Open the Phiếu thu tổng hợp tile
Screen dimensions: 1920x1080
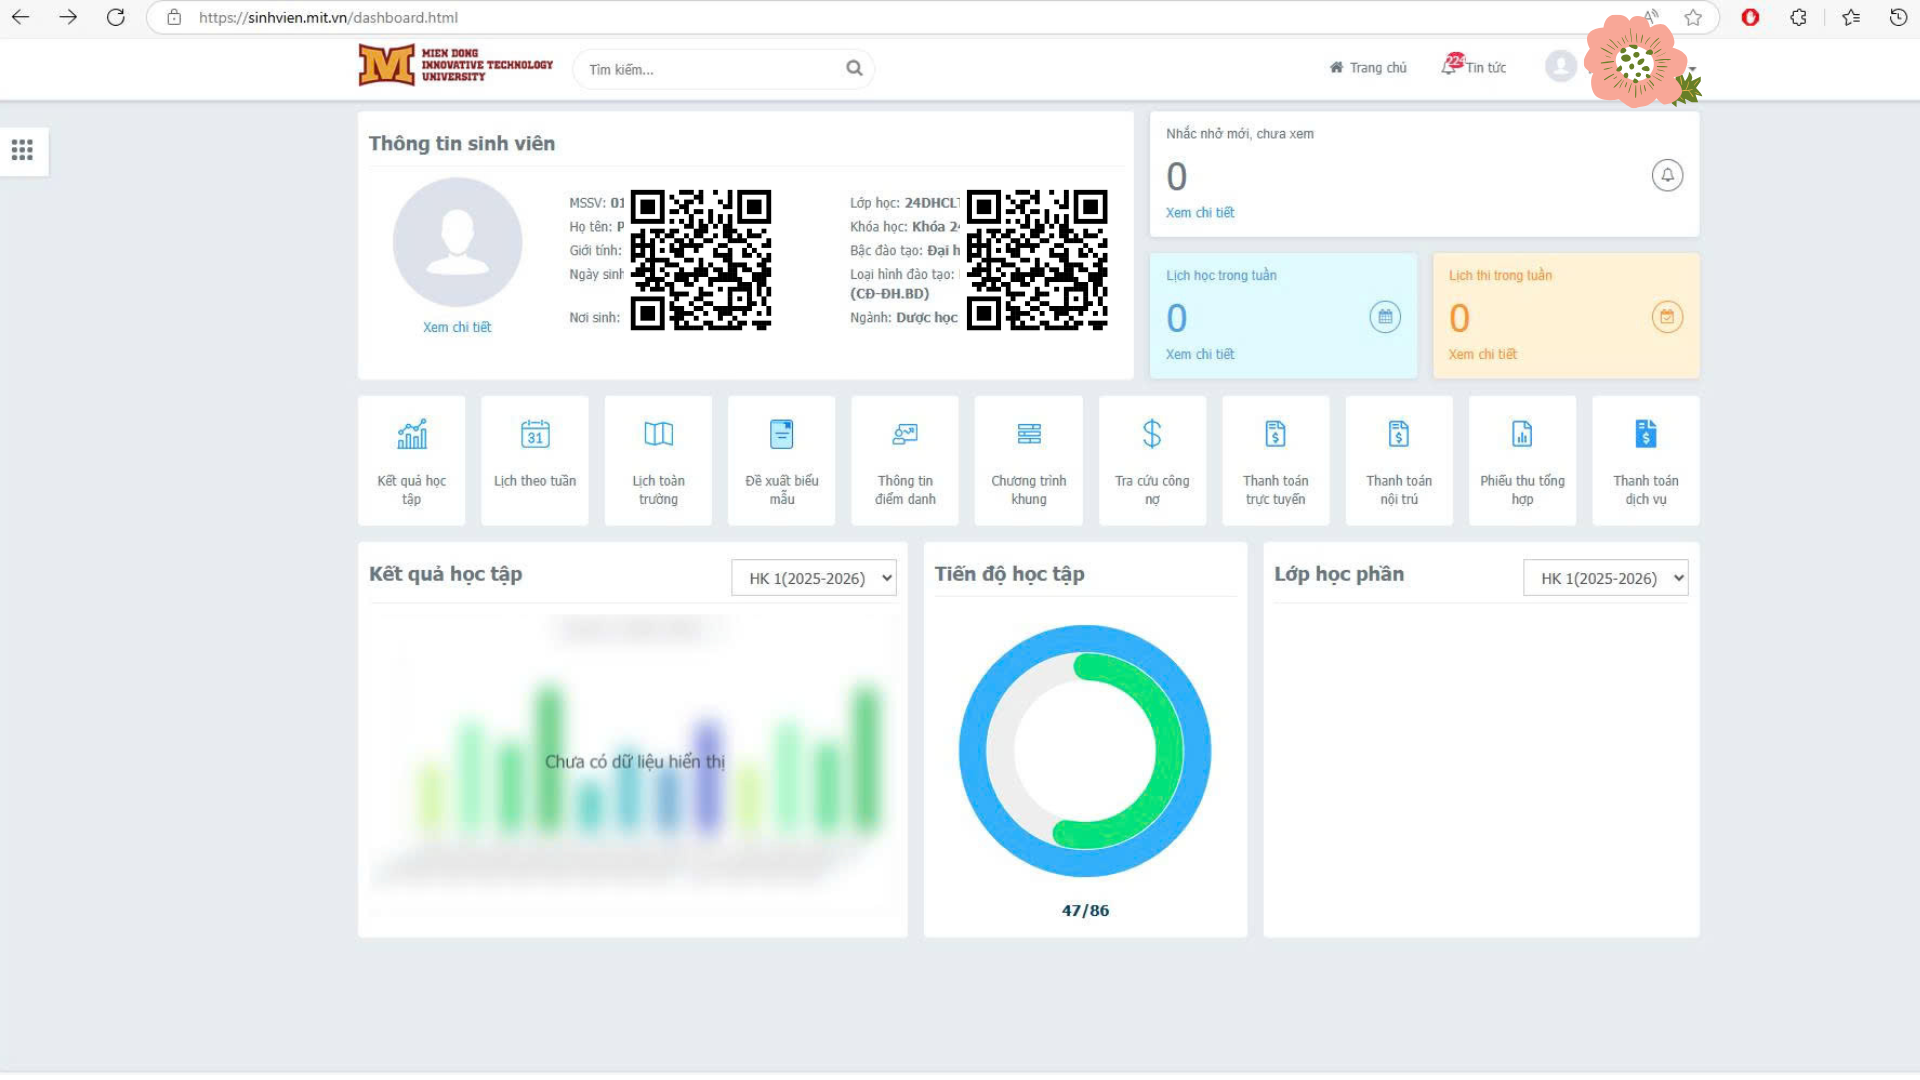point(1522,461)
